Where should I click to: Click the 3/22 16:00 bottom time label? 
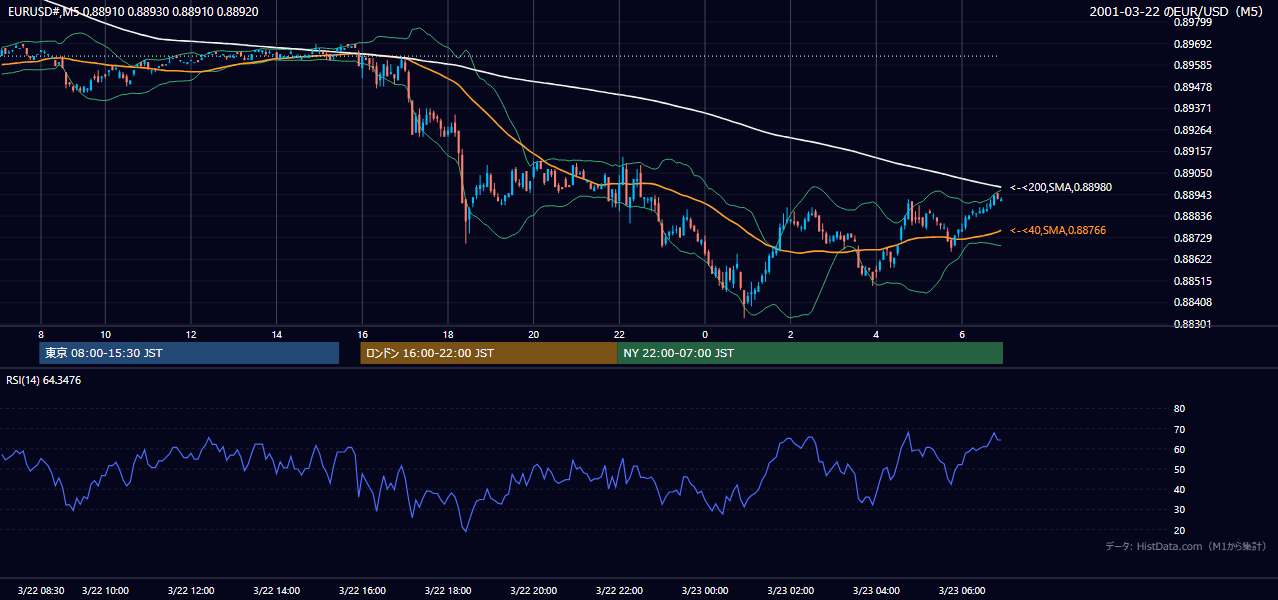click(x=362, y=590)
